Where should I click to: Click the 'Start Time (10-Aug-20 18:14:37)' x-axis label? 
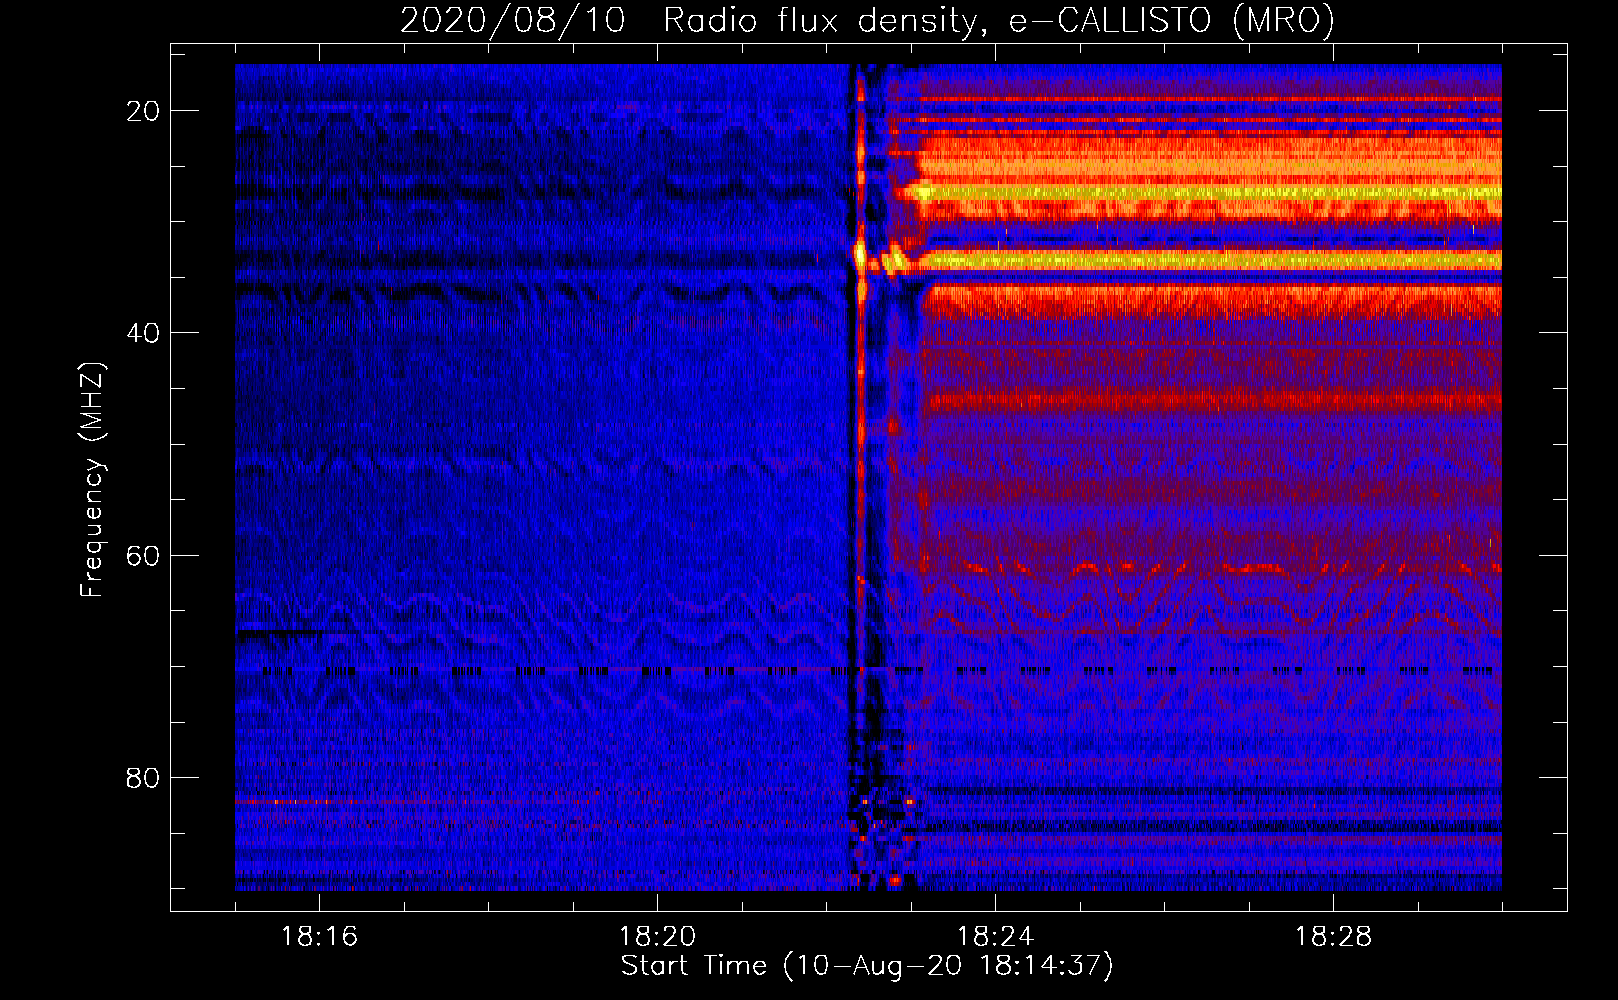867,966
